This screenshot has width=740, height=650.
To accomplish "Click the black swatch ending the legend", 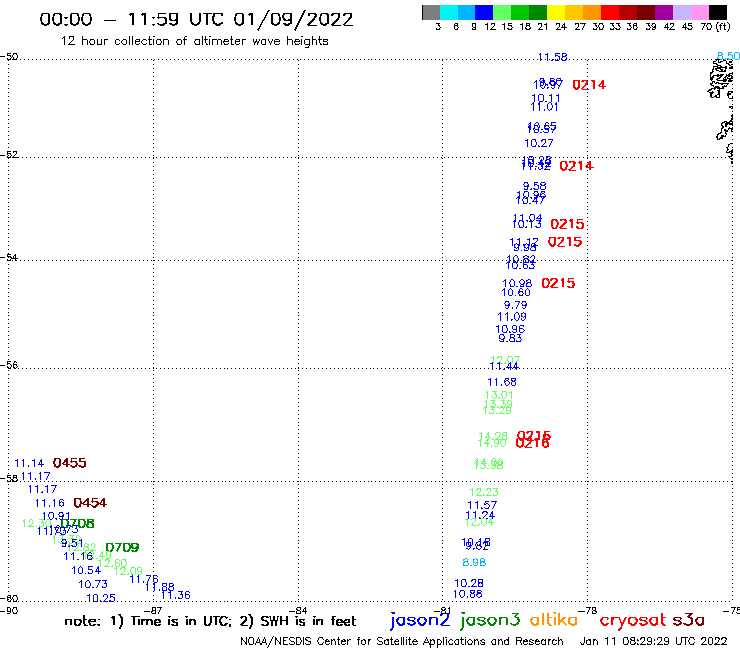I will [718, 12].
